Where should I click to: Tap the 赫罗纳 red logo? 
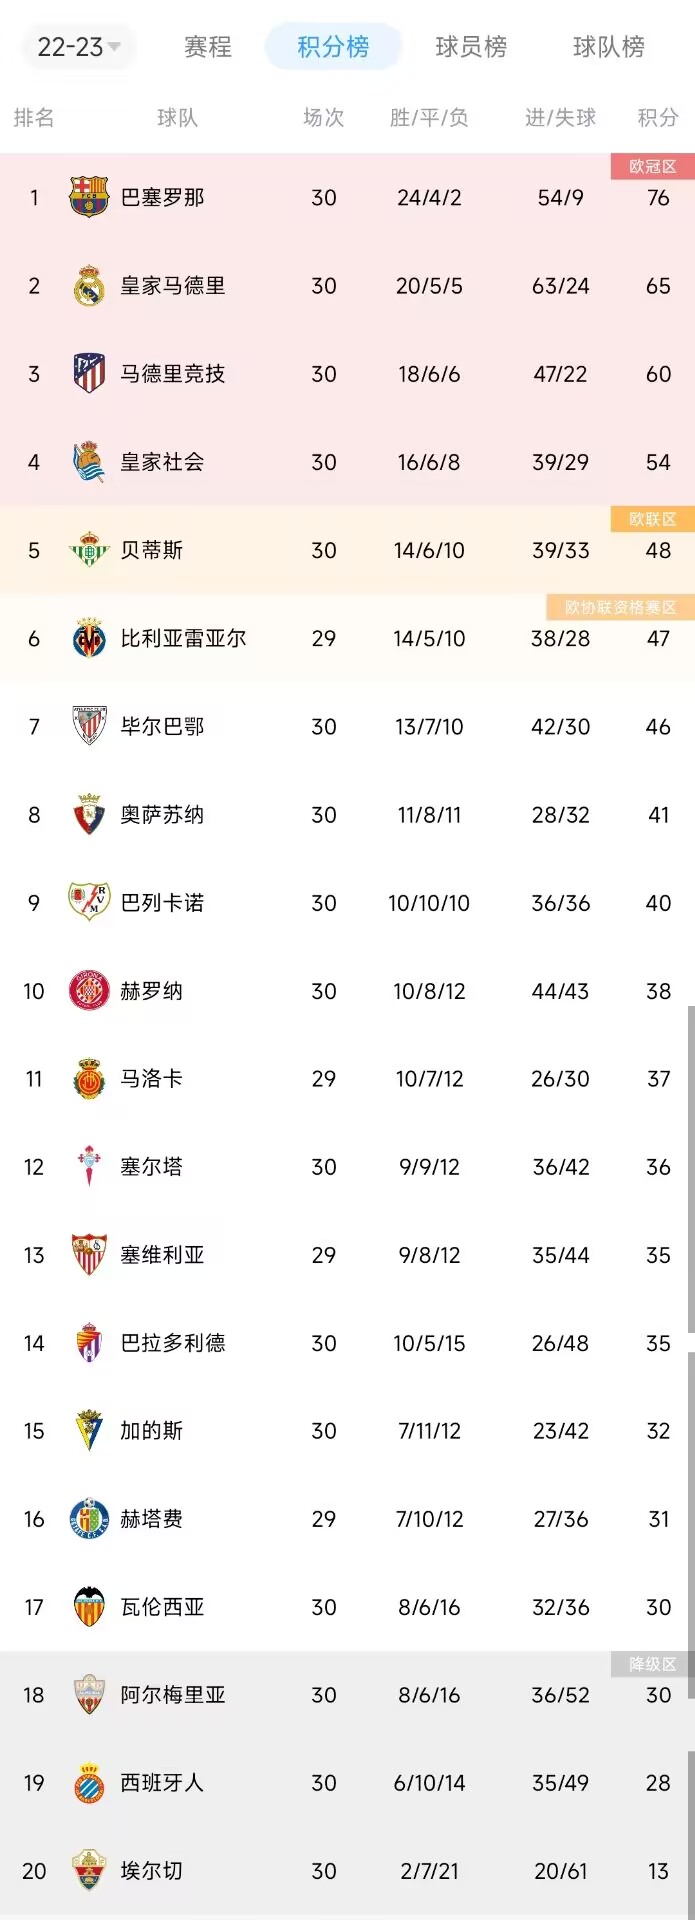click(89, 991)
